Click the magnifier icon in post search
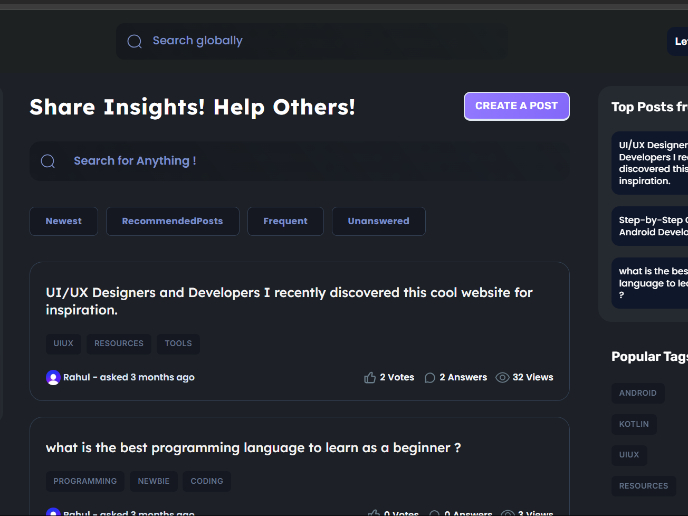The height and width of the screenshot is (516, 688). tap(48, 161)
